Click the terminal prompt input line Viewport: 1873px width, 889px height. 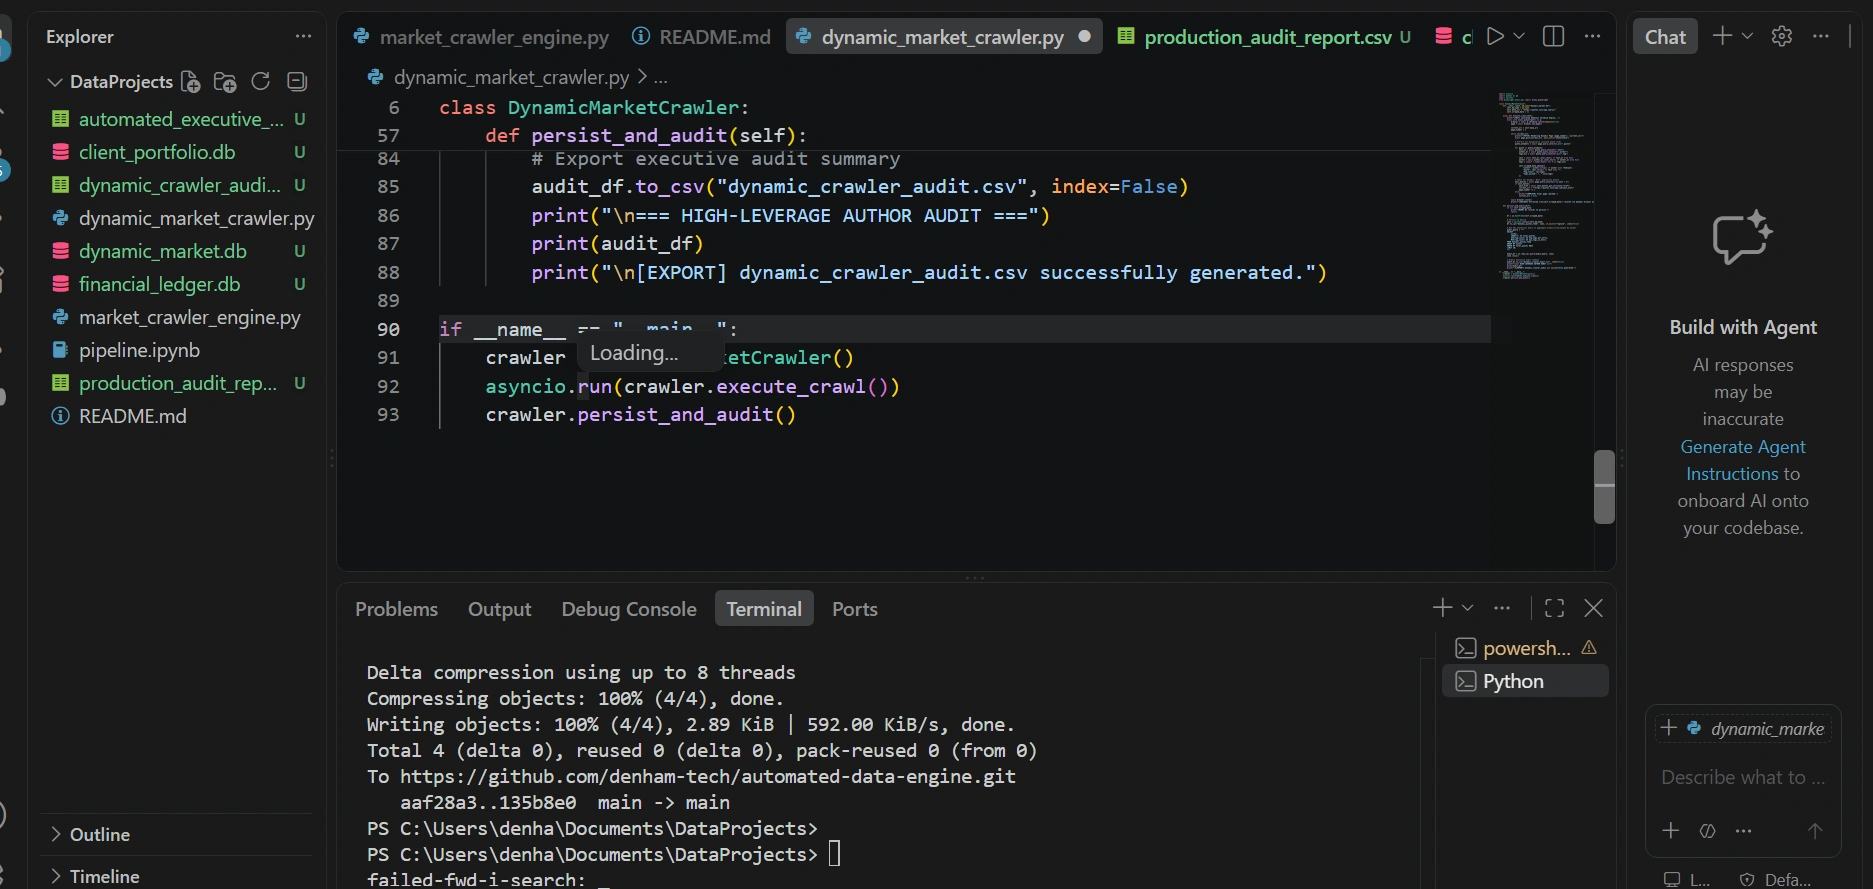tap(602, 855)
